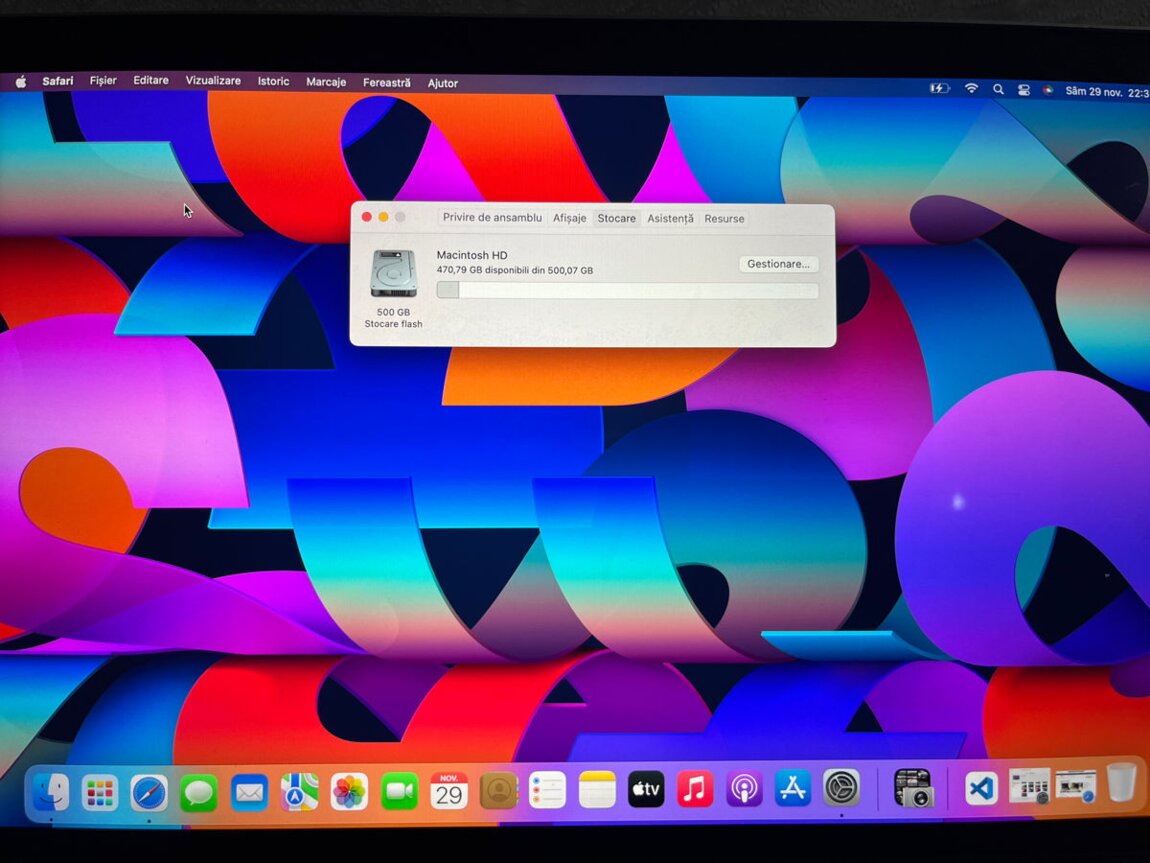Click the Spotlight search icon
This screenshot has height=863, width=1150.
[998, 89]
